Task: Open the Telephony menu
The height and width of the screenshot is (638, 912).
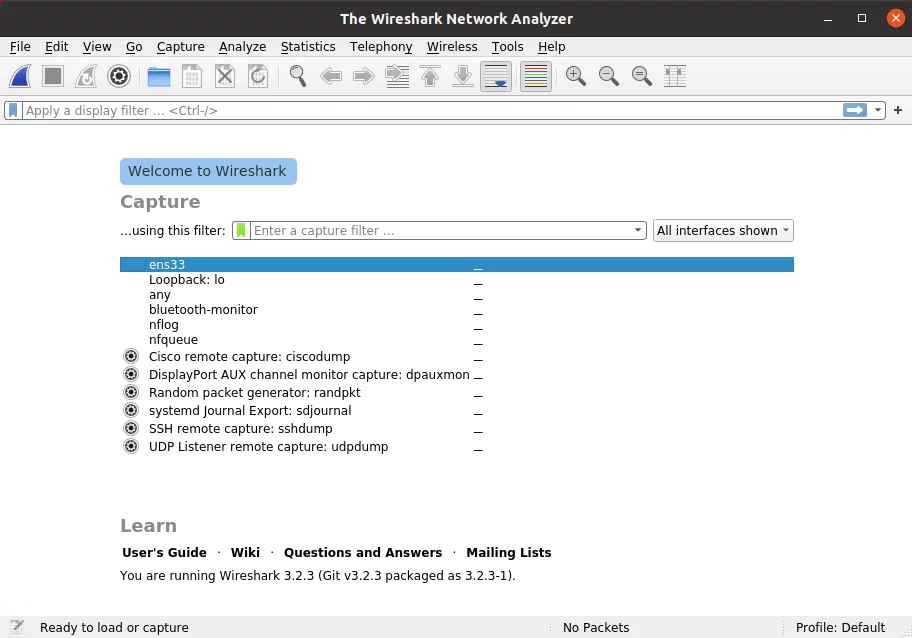Action: [381, 47]
